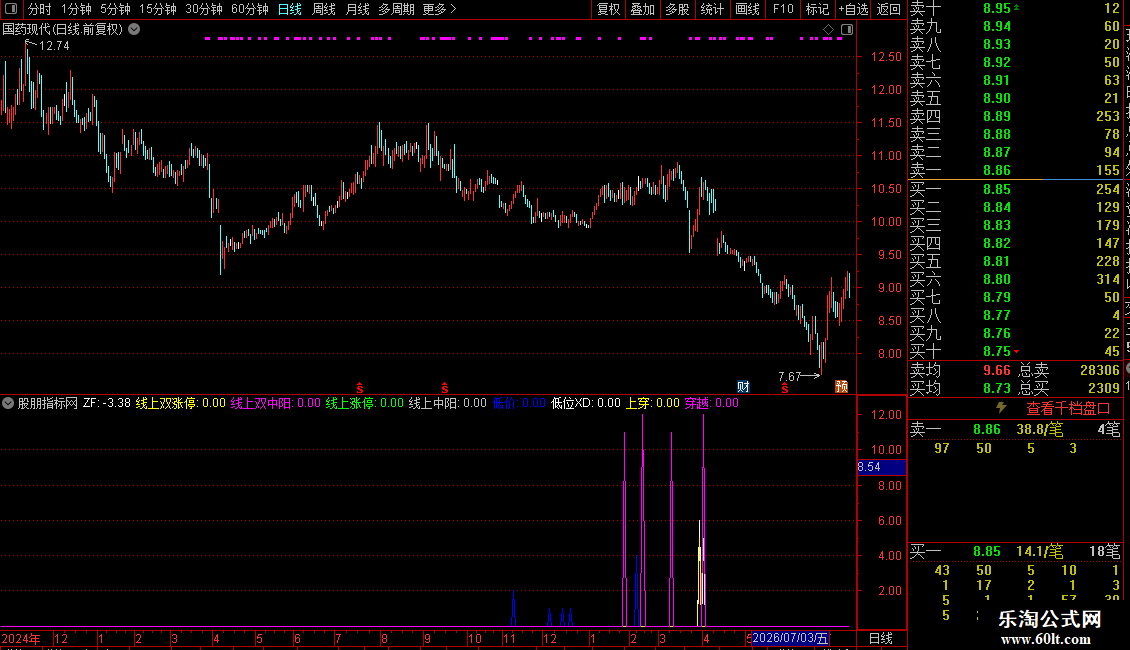
Task: Click the diamond icon above the chart
Action: click(x=828, y=30)
